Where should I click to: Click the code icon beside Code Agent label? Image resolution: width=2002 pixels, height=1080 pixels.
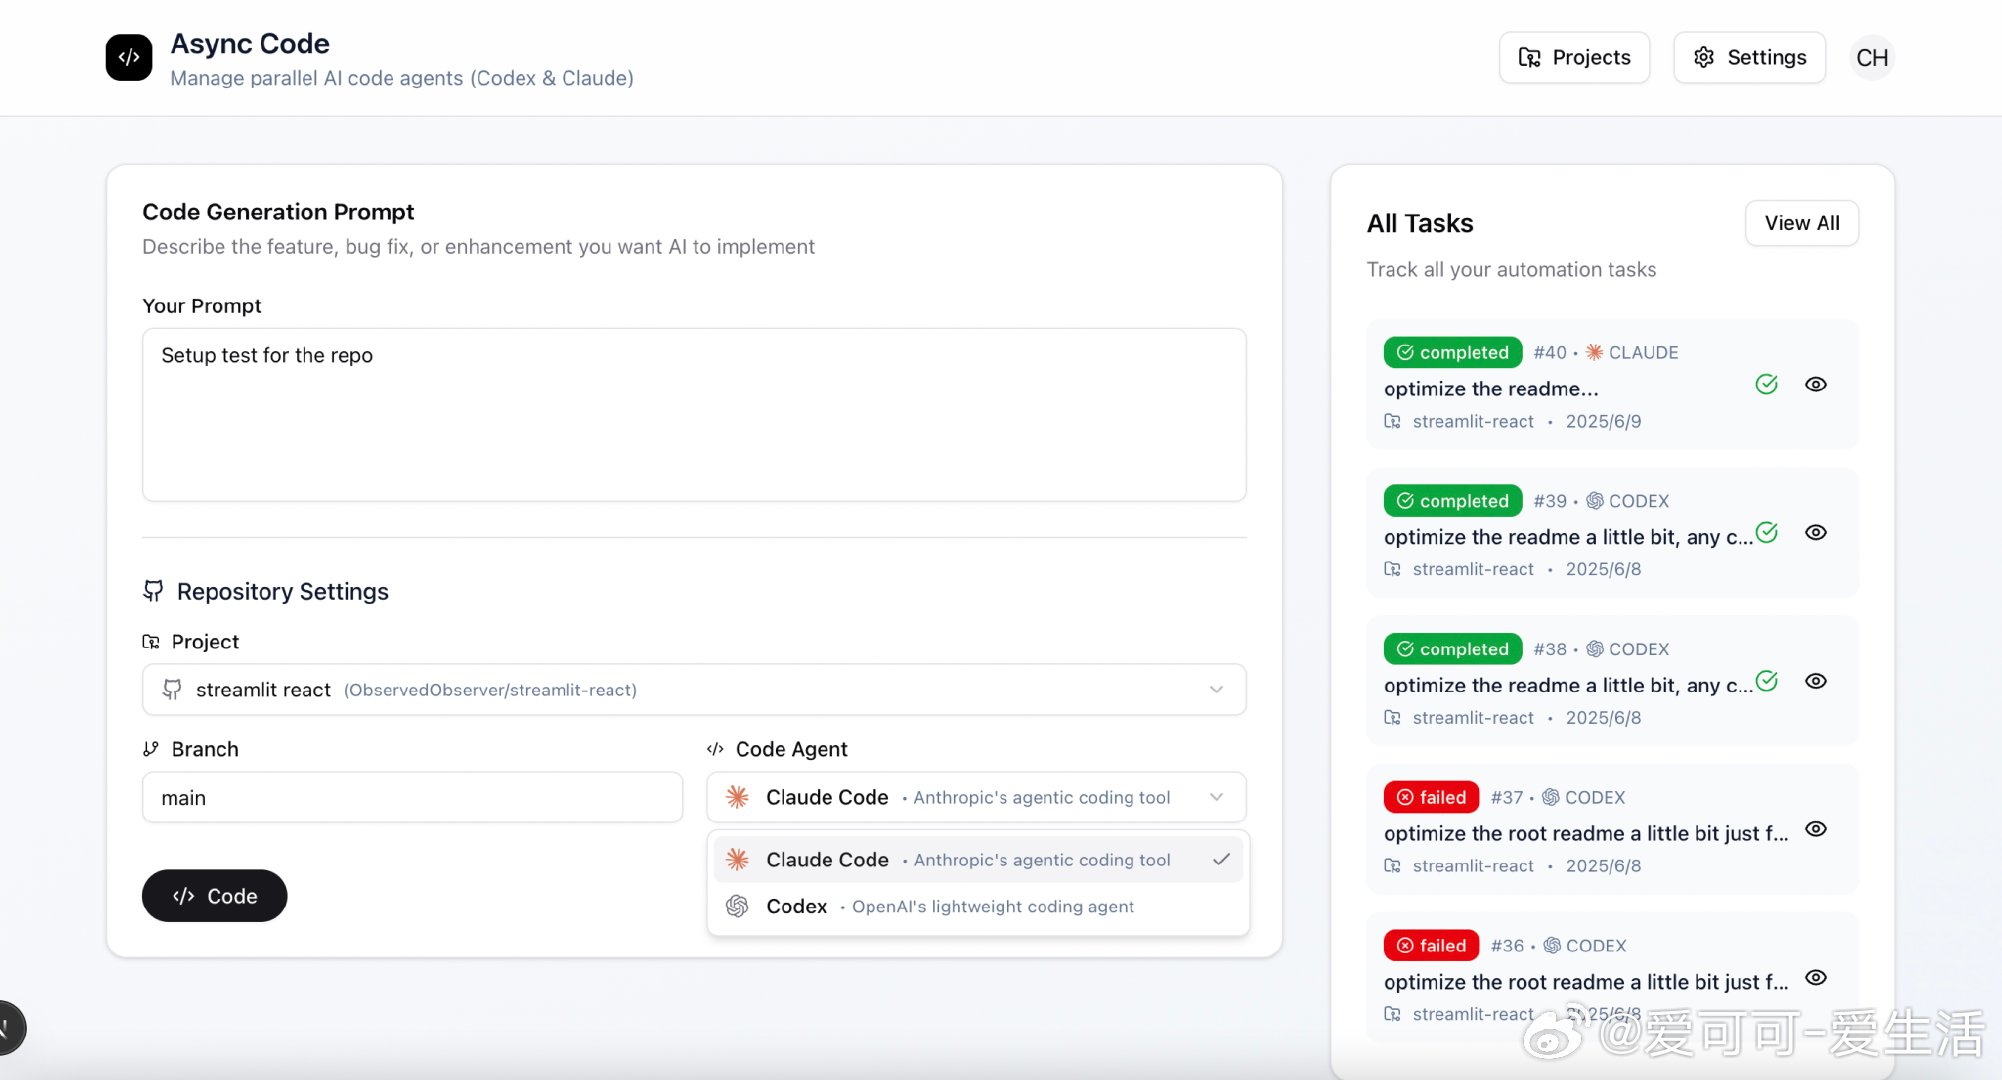pos(715,749)
